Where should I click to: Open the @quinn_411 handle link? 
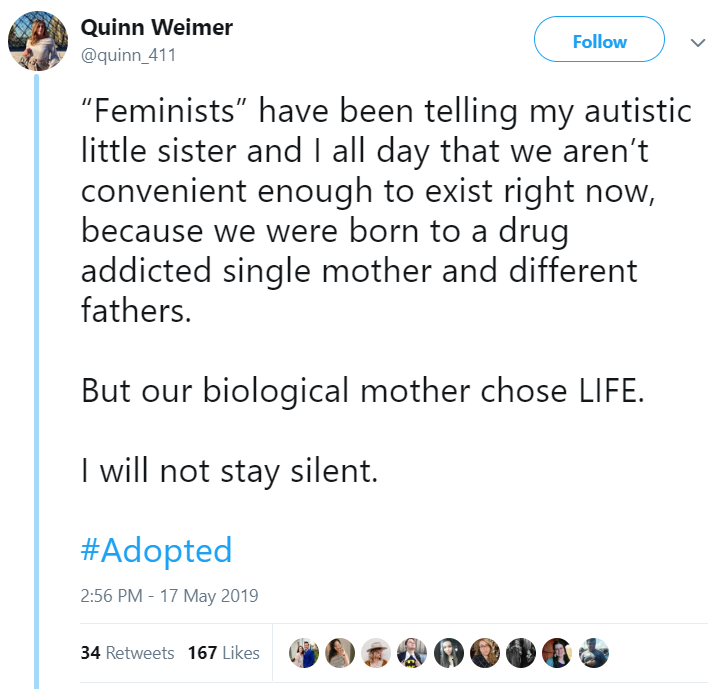[x=128, y=56]
